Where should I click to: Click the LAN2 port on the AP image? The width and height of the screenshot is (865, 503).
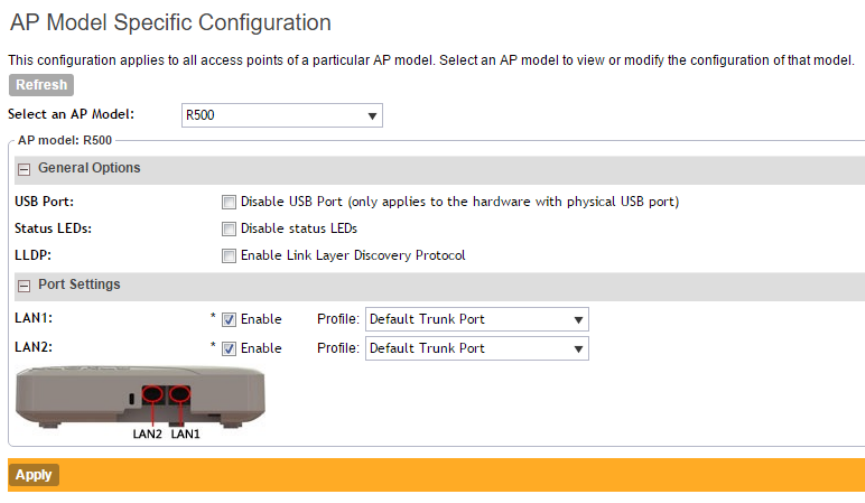pyautogui.click(x=152, y=397)
